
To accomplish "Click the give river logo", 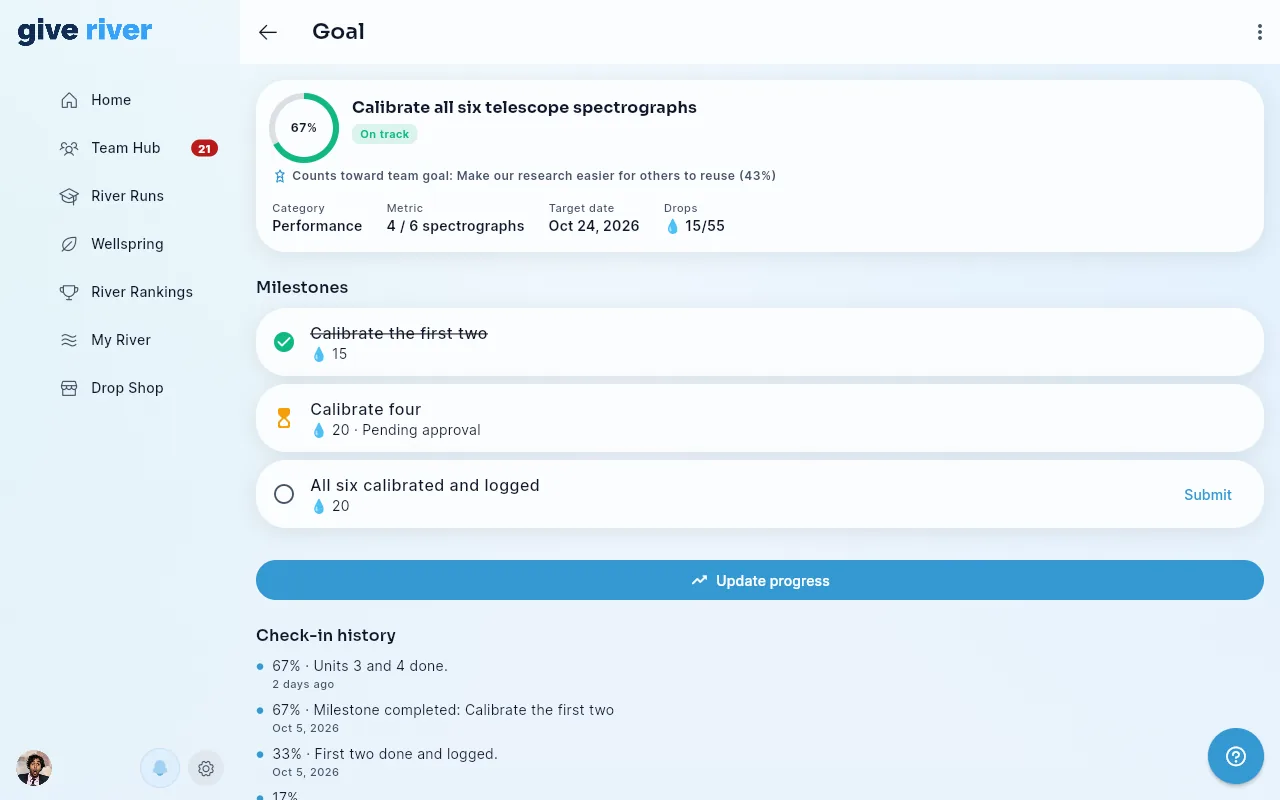I will click(85, 31).
